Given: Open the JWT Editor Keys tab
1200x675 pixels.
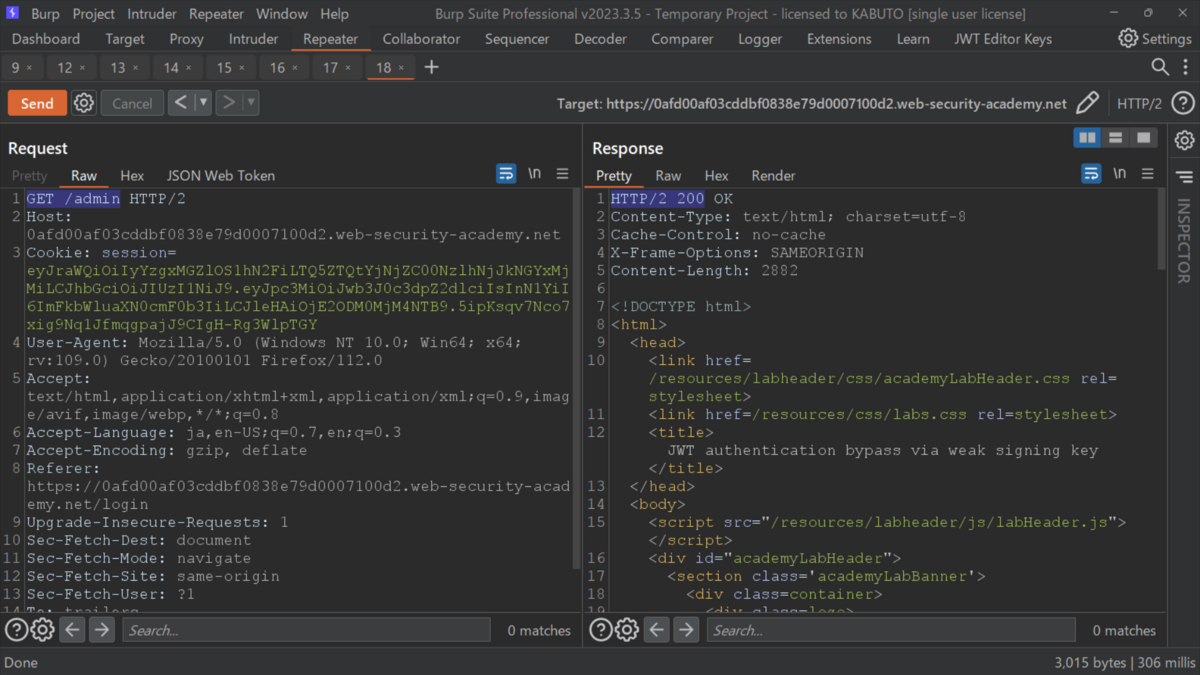Looking at the screenshot, I should point(1003,39).
